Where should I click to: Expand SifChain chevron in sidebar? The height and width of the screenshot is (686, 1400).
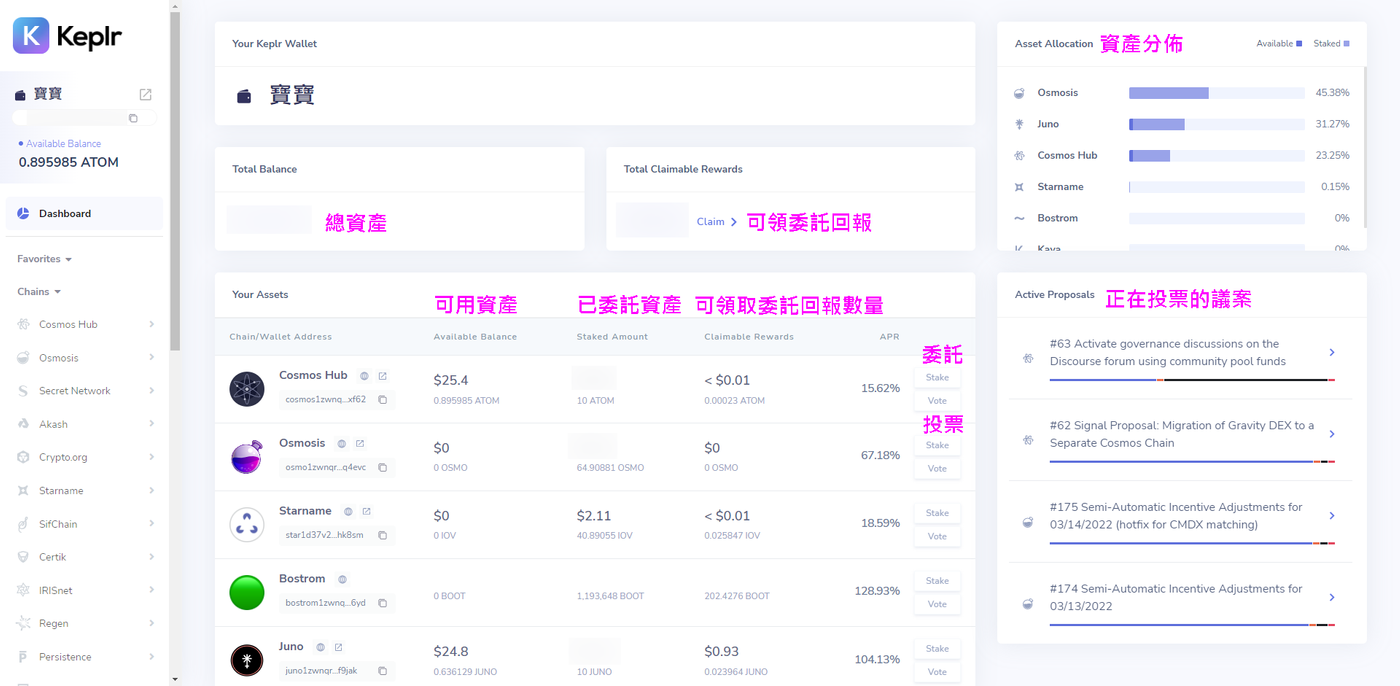point(151,524)
